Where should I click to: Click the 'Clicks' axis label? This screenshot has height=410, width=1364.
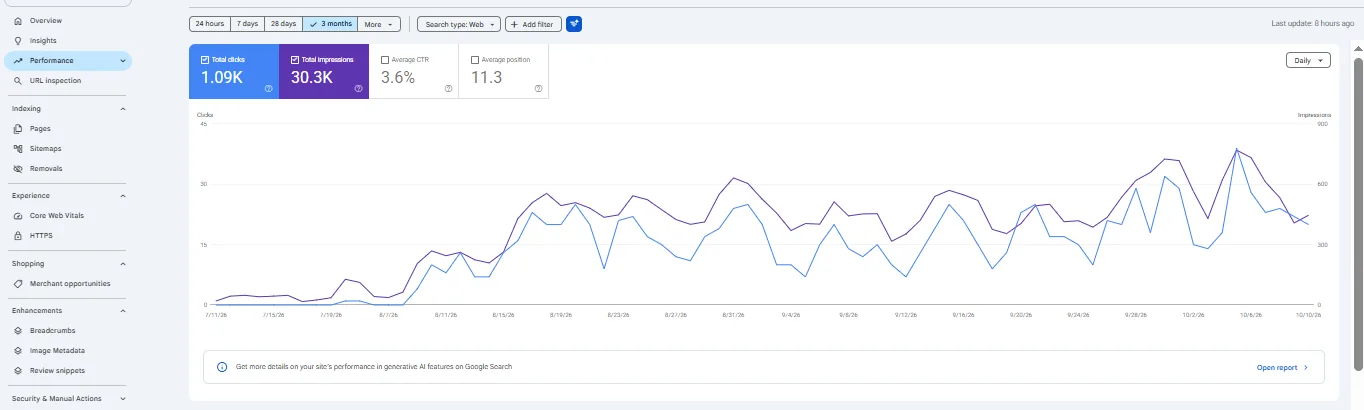[205, 115]
